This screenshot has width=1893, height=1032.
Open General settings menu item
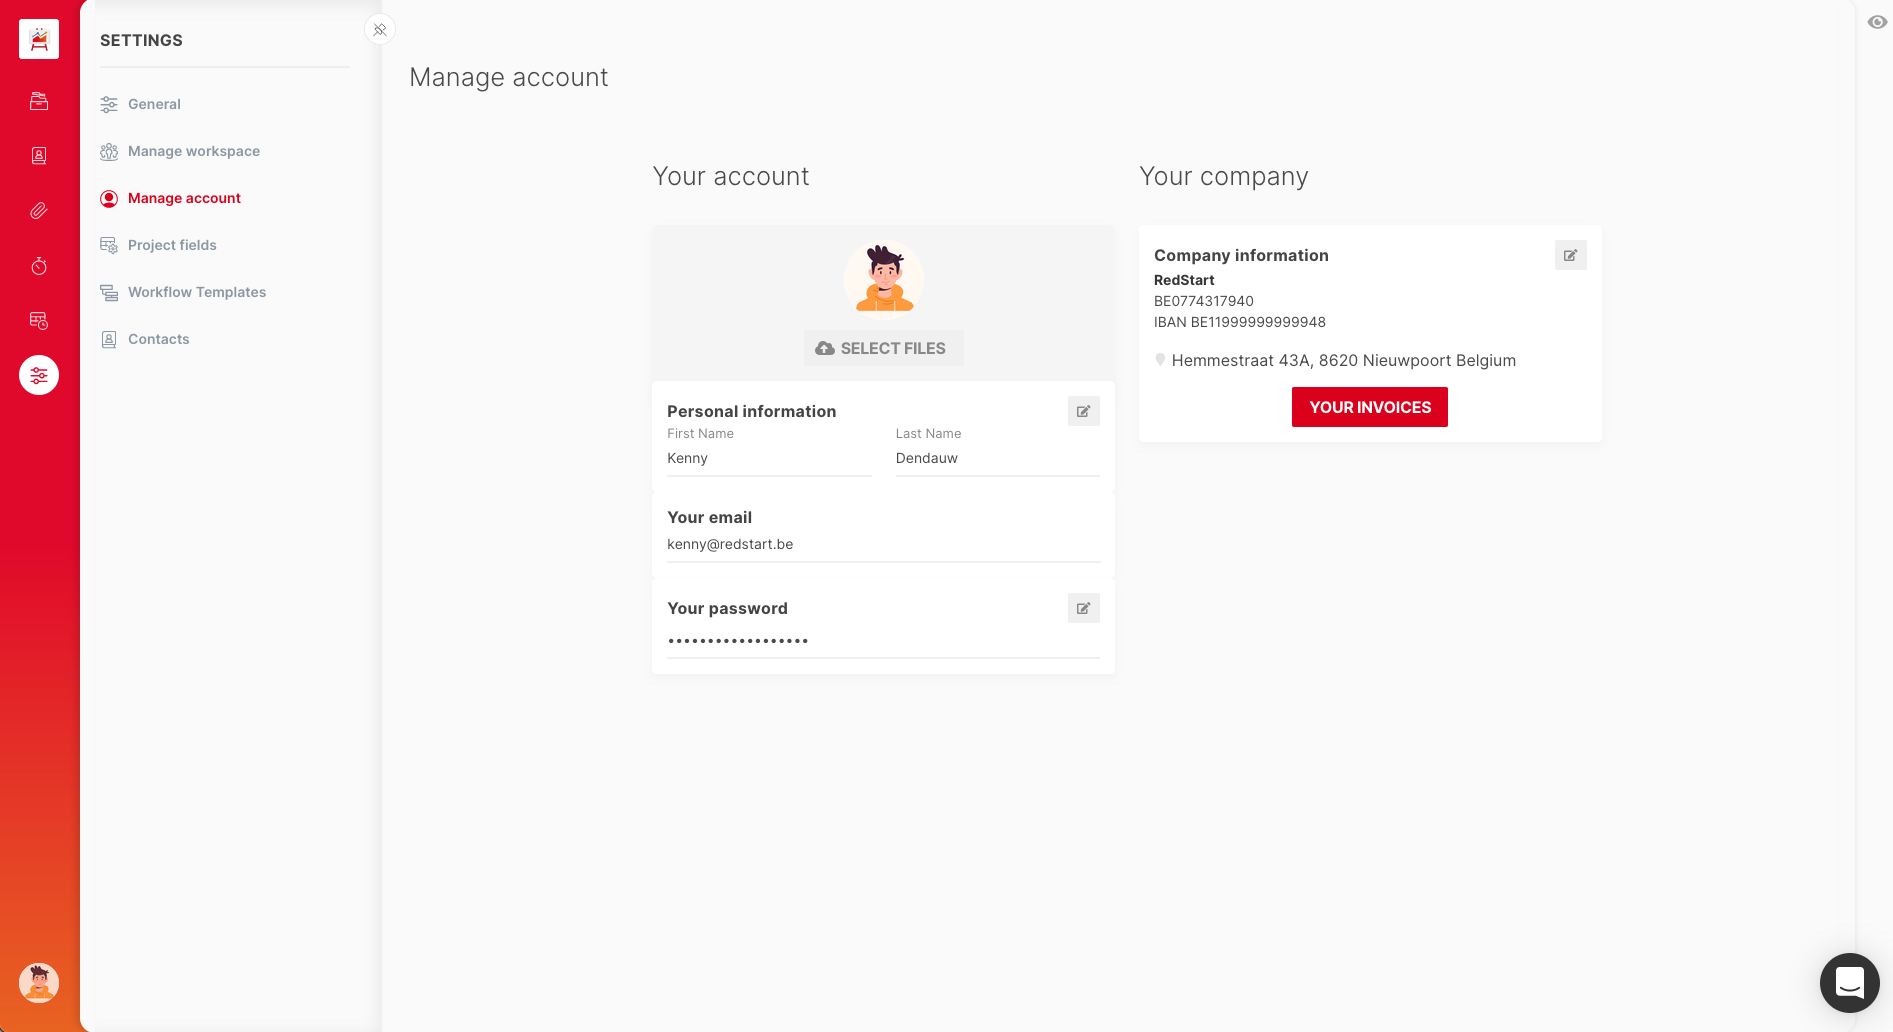(x=154, y=104)
